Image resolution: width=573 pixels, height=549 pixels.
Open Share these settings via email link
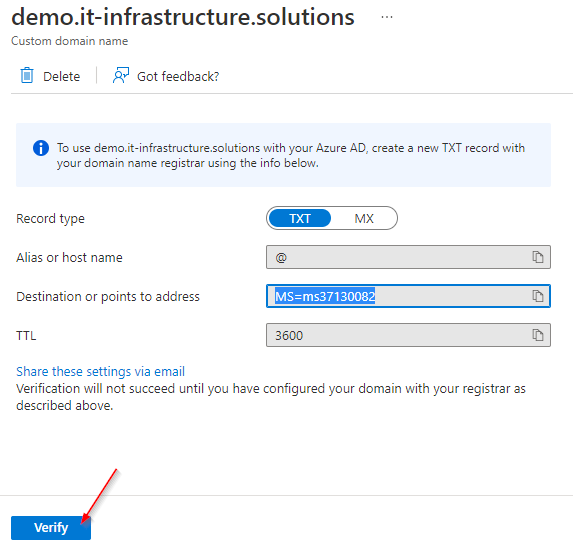(x=100, y=371)
